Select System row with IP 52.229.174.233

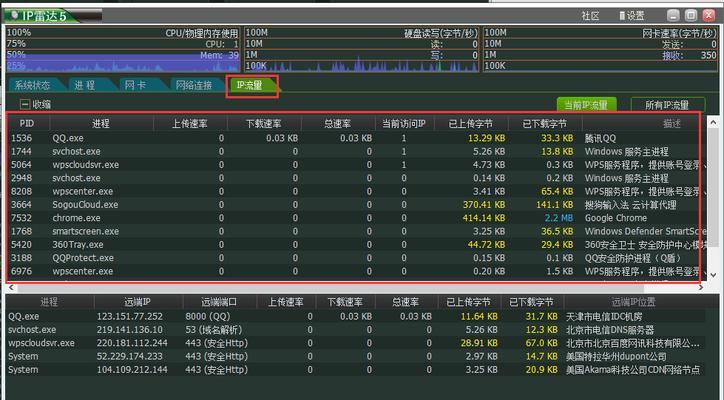356,357
